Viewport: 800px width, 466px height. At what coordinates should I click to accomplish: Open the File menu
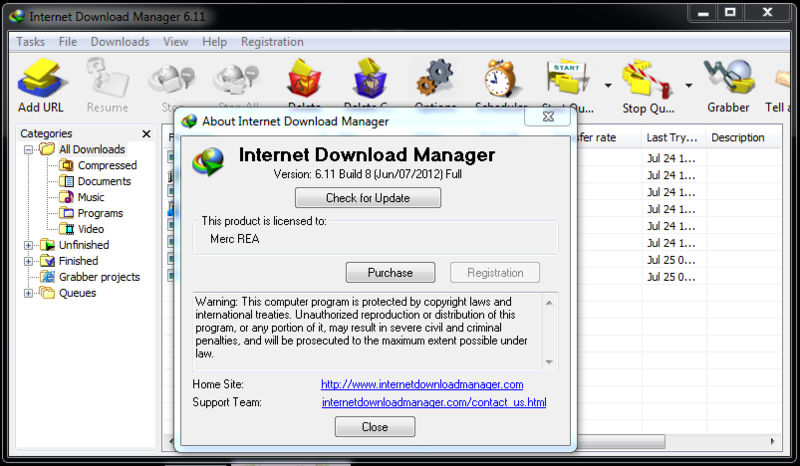(x=67, y=42)
